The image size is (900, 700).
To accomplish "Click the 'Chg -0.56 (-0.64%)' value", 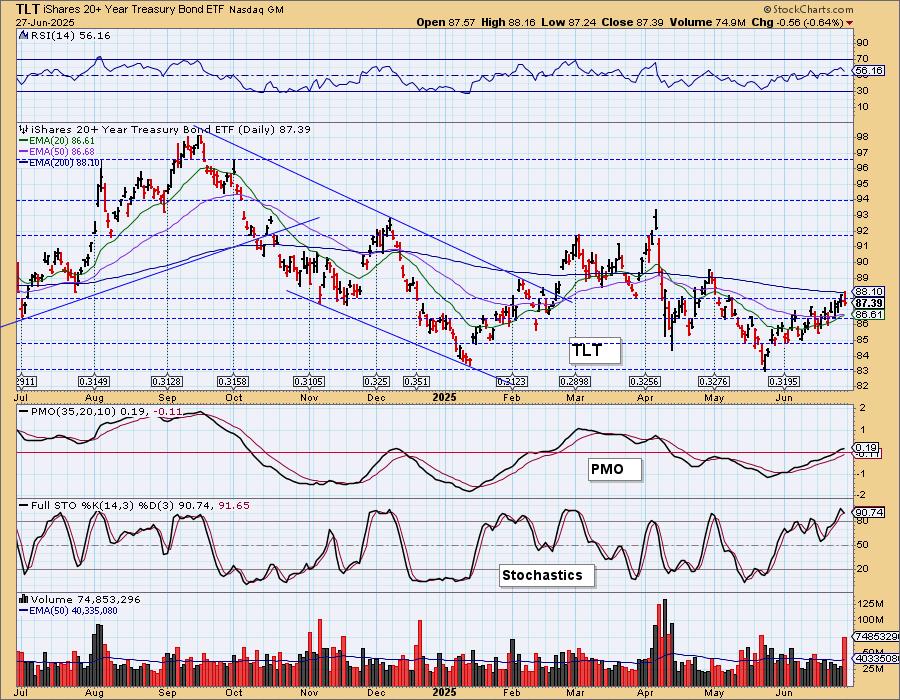I will pos(797,22).
